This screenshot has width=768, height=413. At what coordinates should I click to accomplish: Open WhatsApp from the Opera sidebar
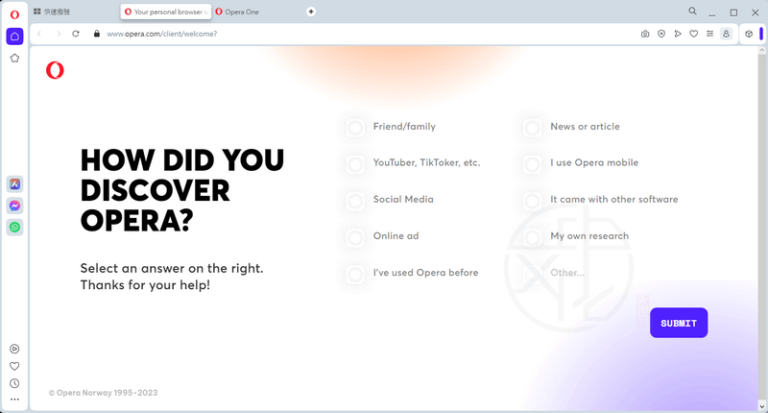pos(14,227)
